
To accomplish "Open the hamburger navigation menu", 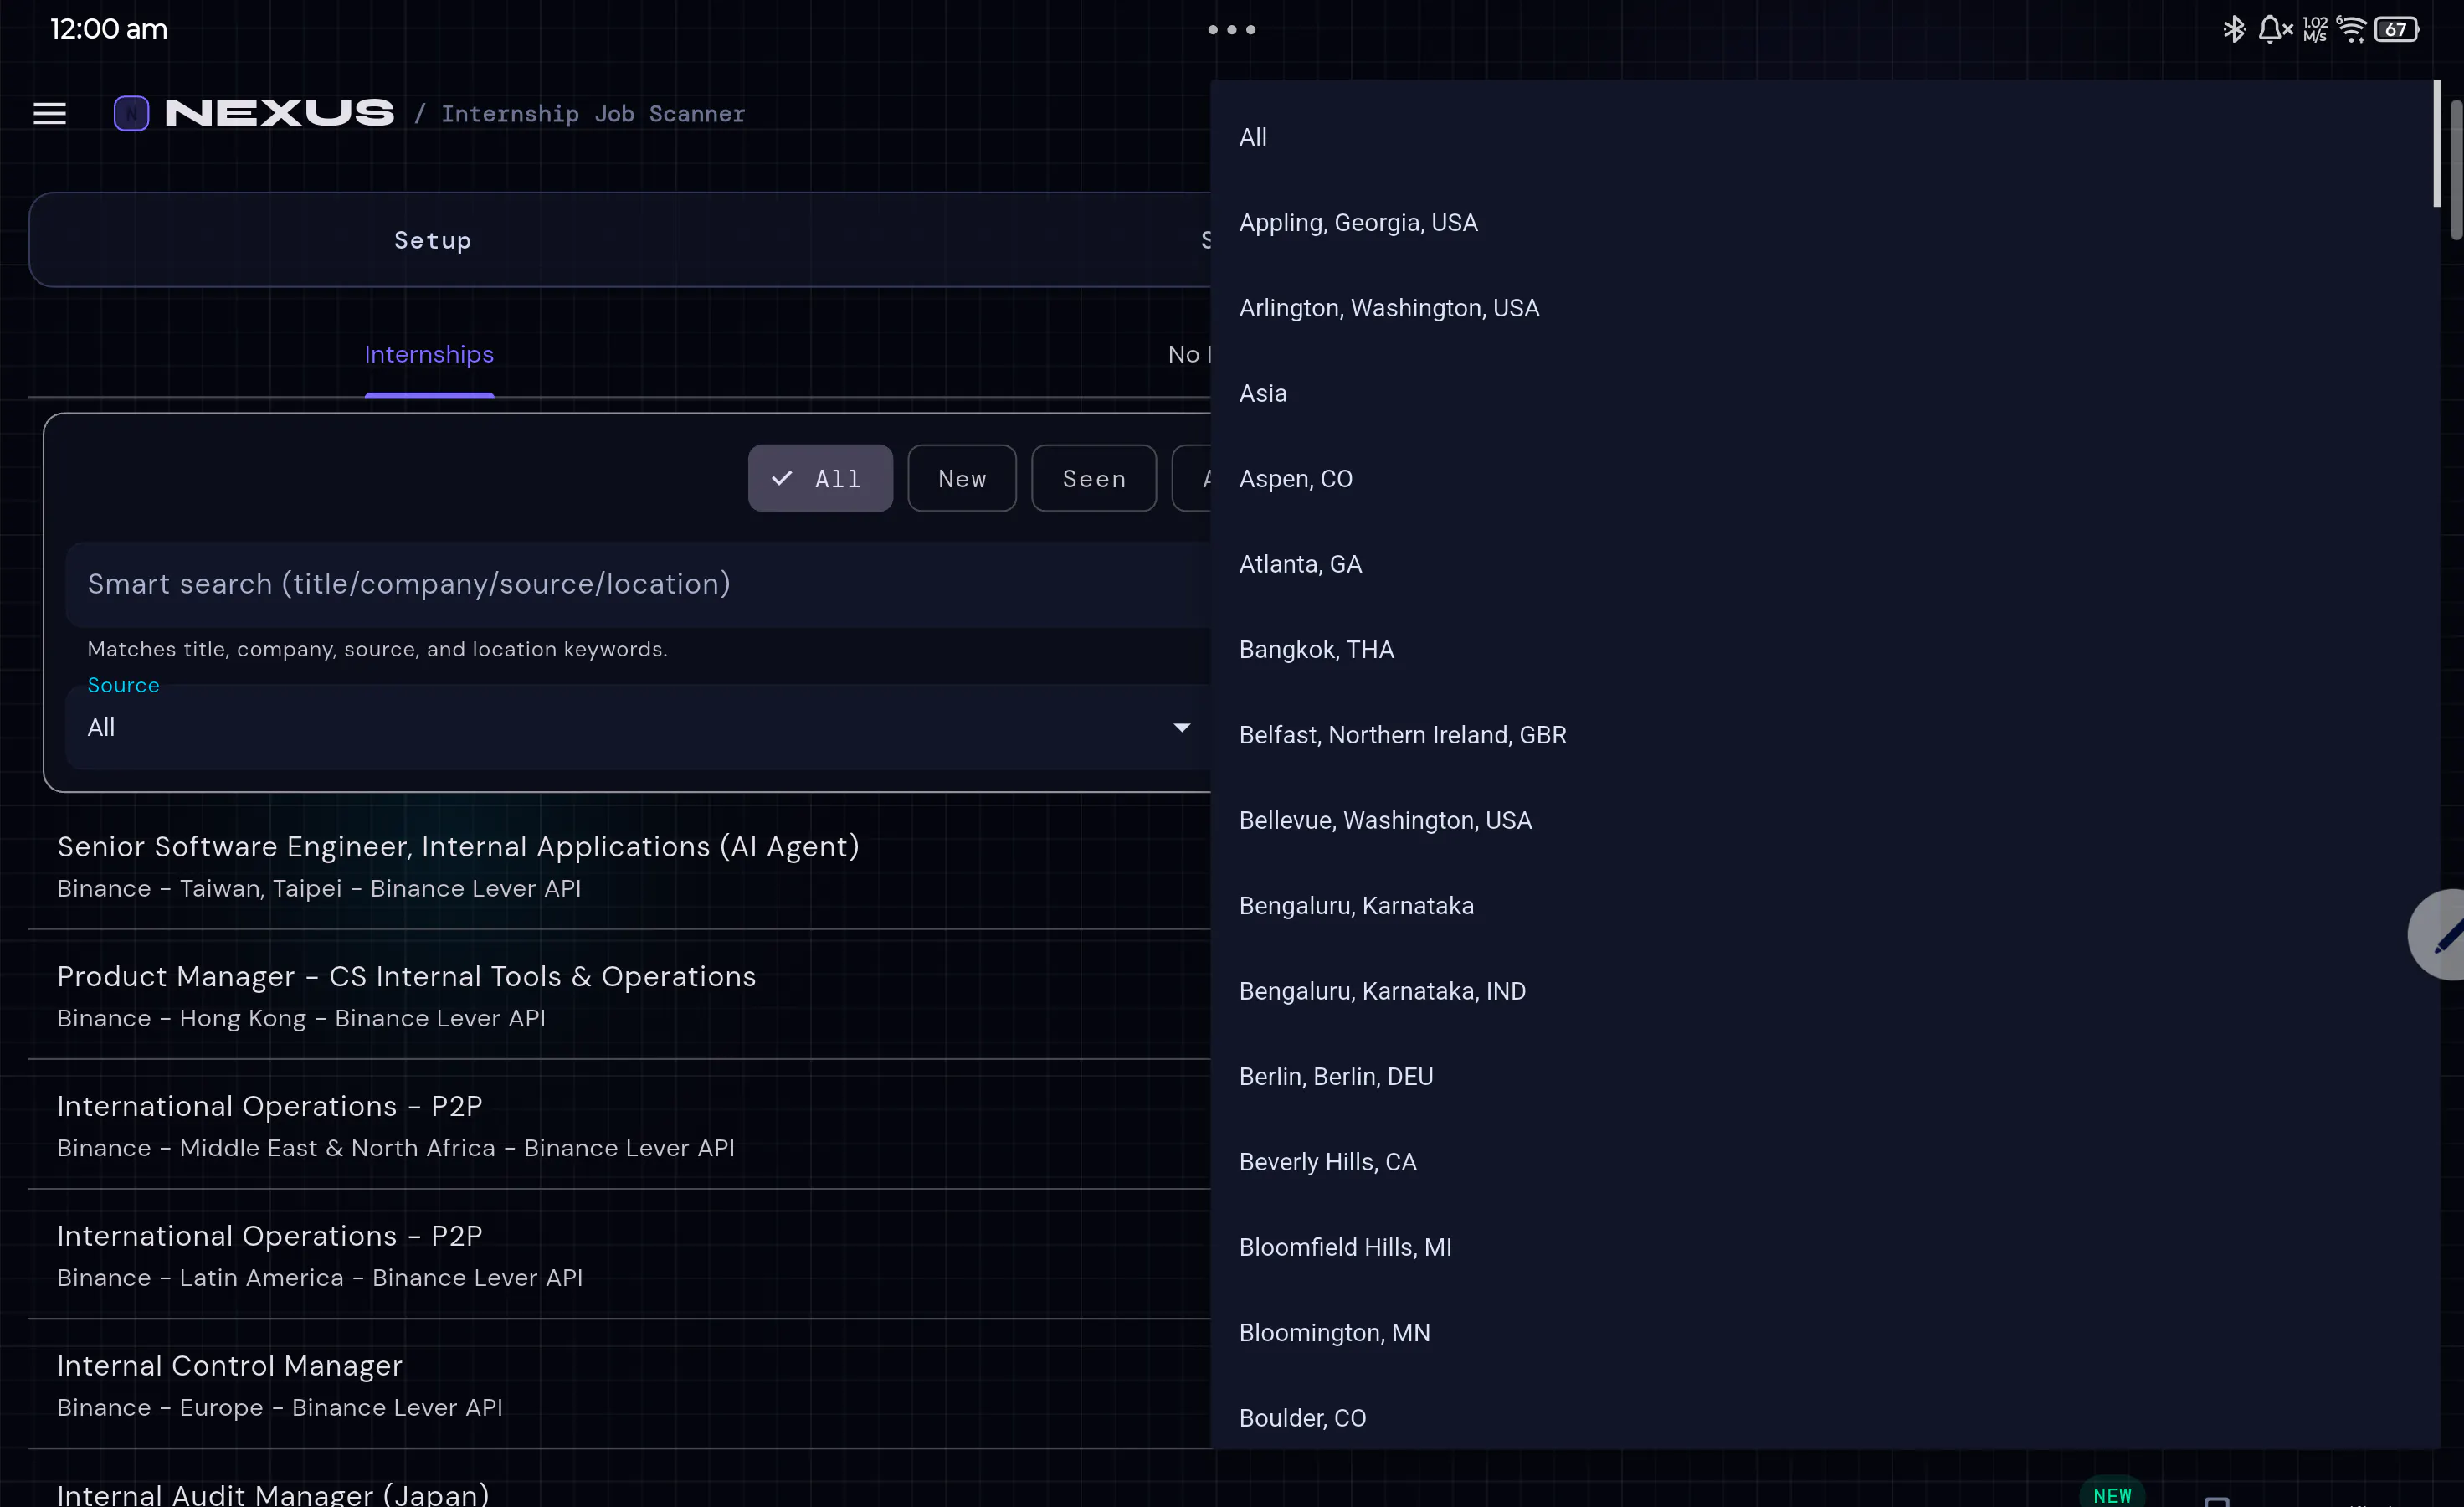I will click(49, 113).
